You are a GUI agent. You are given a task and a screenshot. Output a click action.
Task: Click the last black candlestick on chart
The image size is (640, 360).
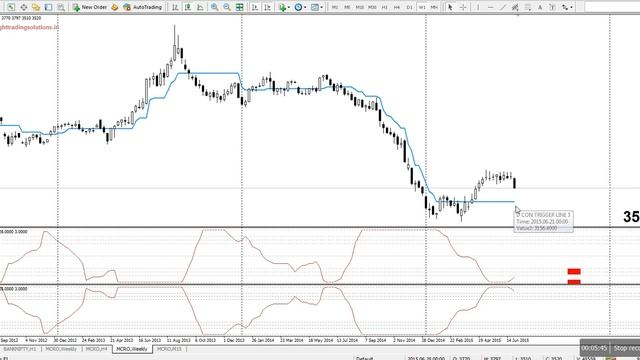514,183
